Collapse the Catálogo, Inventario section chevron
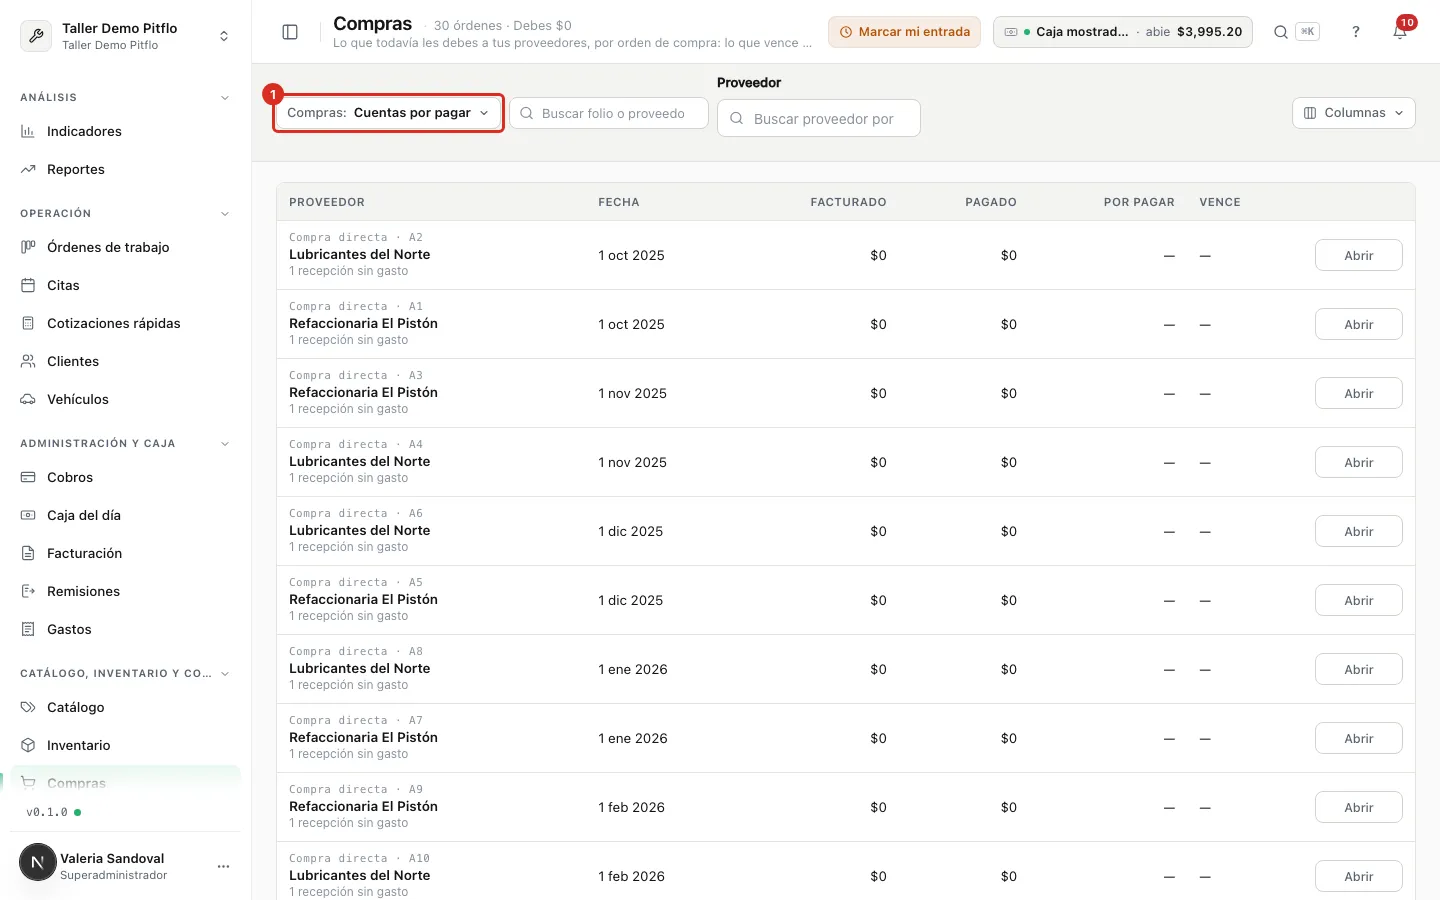Screen dimensions: 1440x900 [x=225, y=674]
